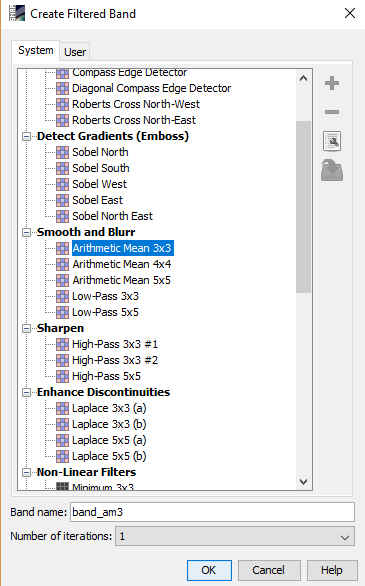
Task: Click the icon beside High-Pass 5x5
Action: tap(62, 376)
